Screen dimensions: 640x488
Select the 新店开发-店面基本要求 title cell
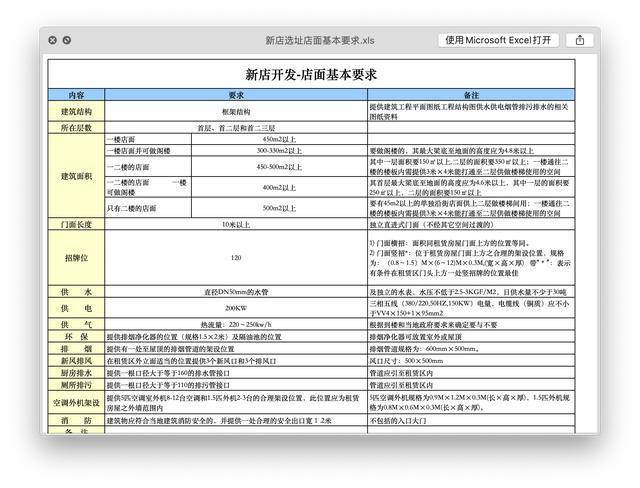pos(311,74)
